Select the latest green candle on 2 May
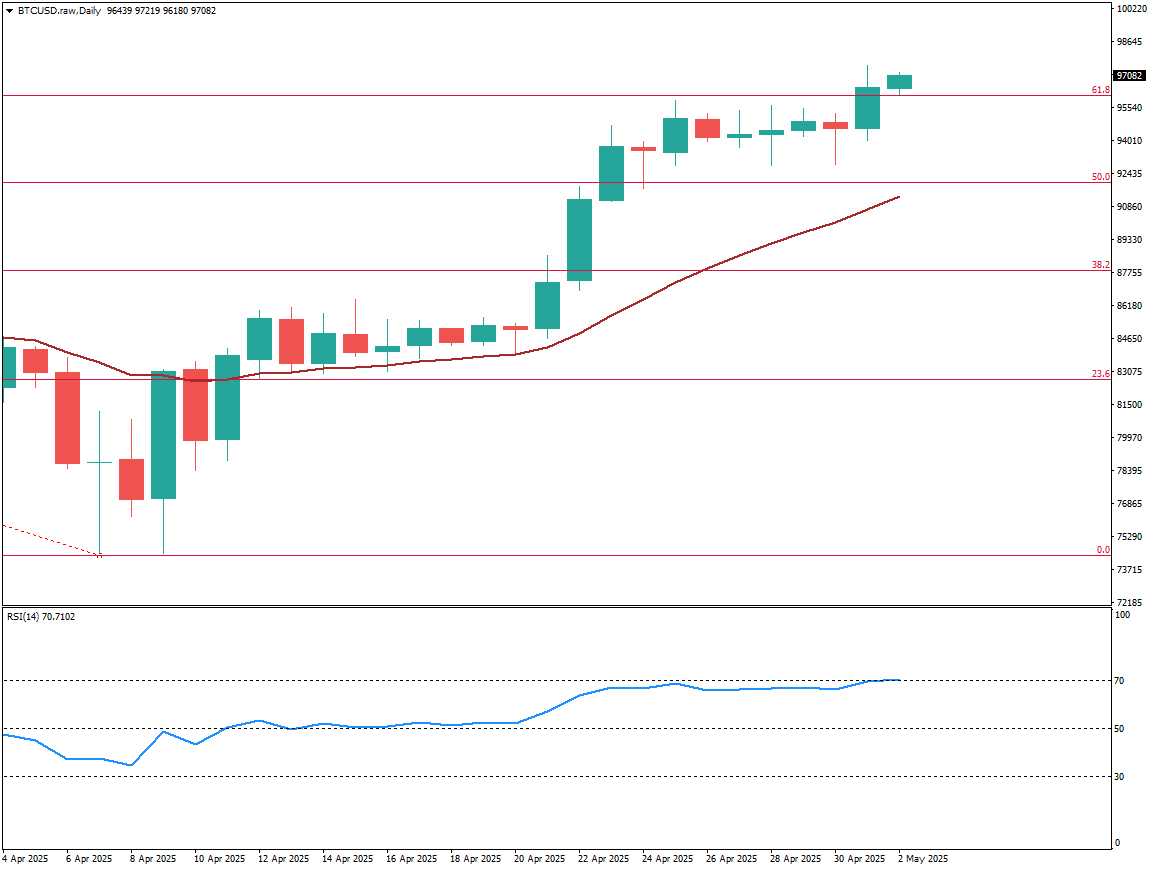The height and width of the screenshot is (870, 1152). pos(899,82)
